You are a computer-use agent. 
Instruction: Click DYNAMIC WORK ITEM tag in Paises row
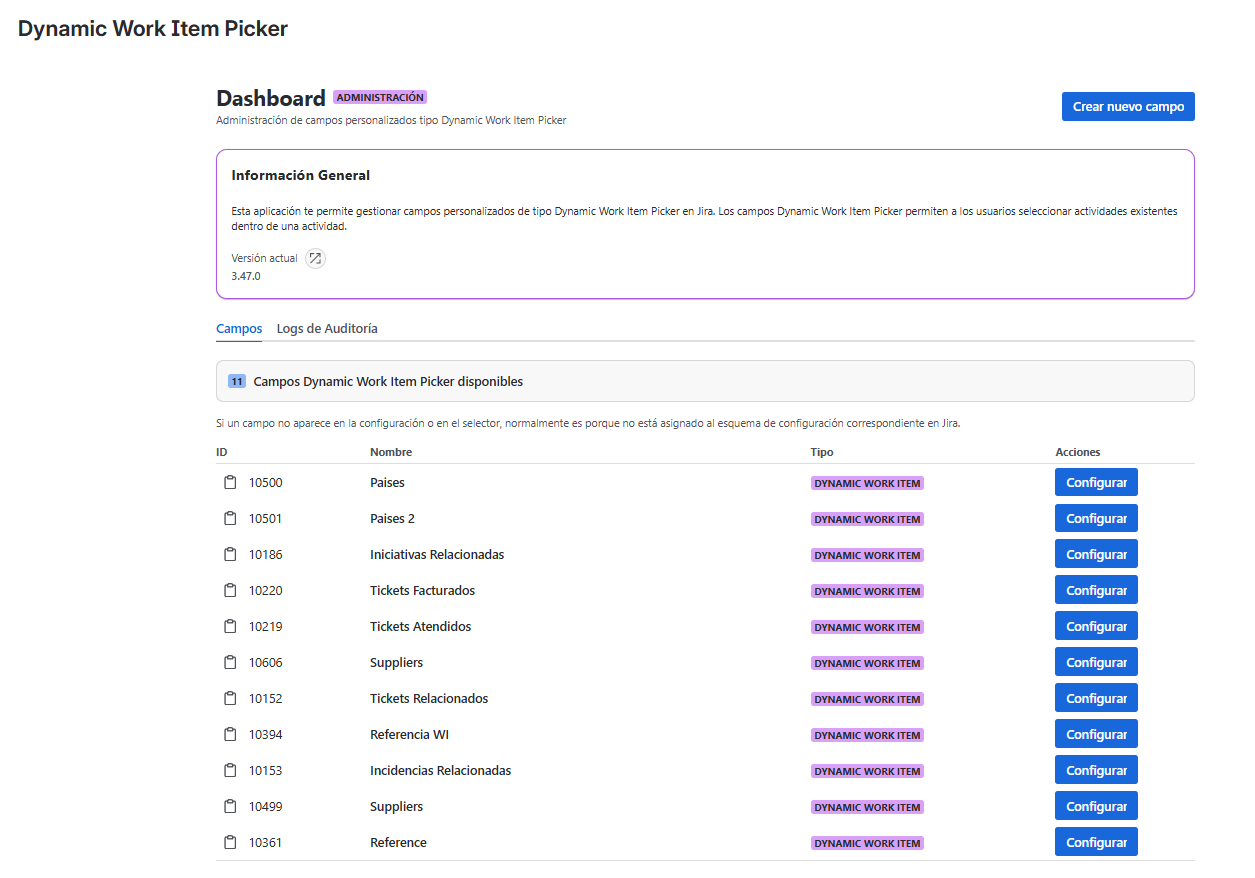click(x=867, y=483)
